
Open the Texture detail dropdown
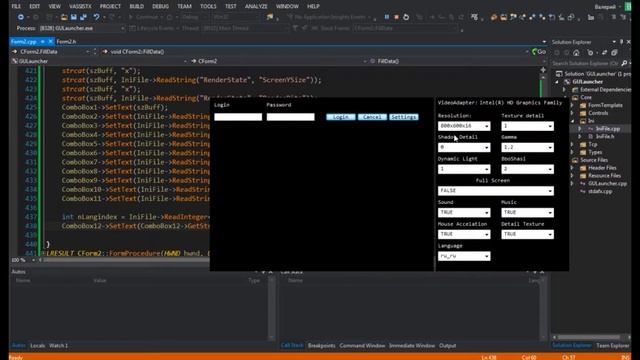tap(527, 126)
